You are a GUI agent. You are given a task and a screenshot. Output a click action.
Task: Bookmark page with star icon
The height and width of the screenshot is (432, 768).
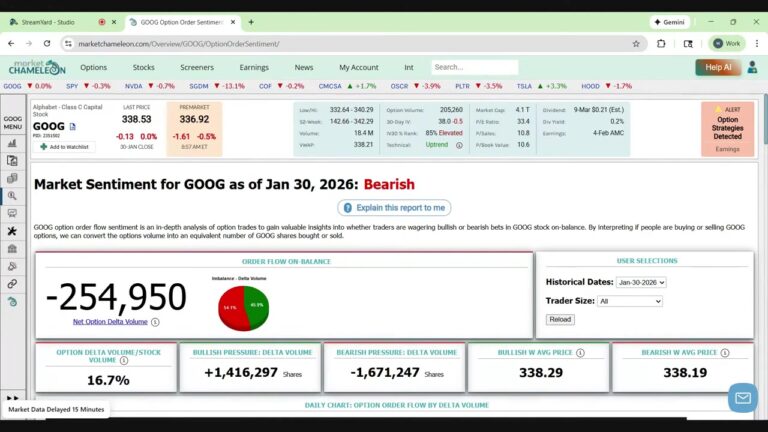click(636, 44)
